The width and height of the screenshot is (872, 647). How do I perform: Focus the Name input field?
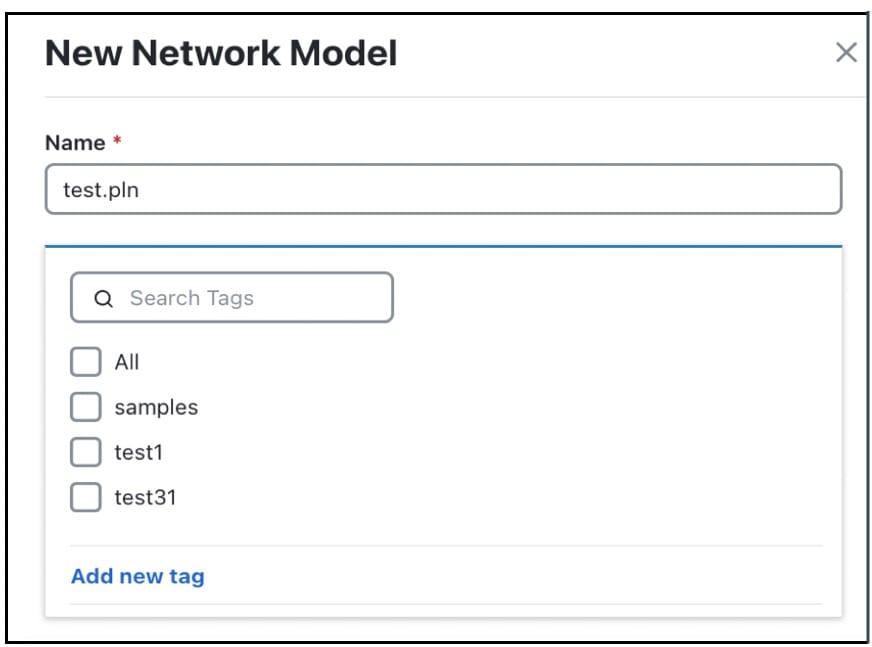click(x=443, y=189)
